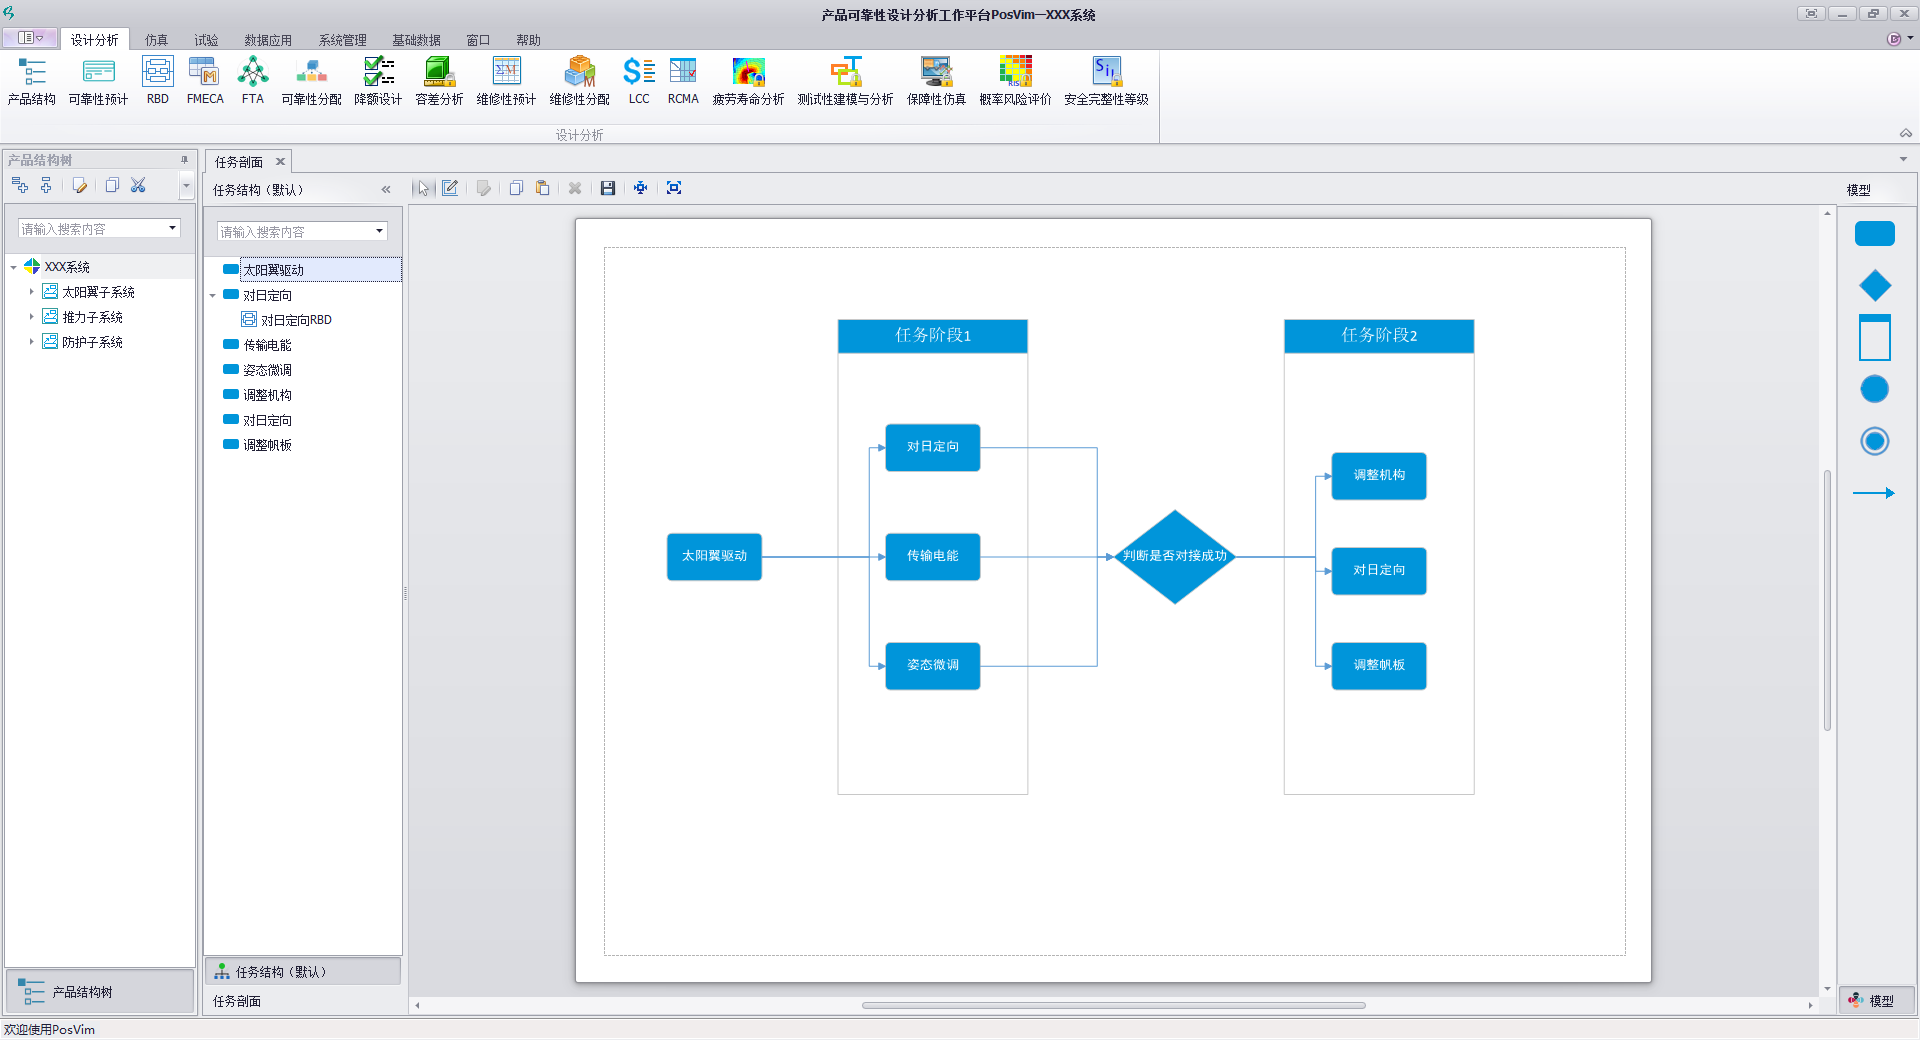Open 容差分析 tool
Viewport: 1920px width, 1040px height.
(x=439, y=81)
